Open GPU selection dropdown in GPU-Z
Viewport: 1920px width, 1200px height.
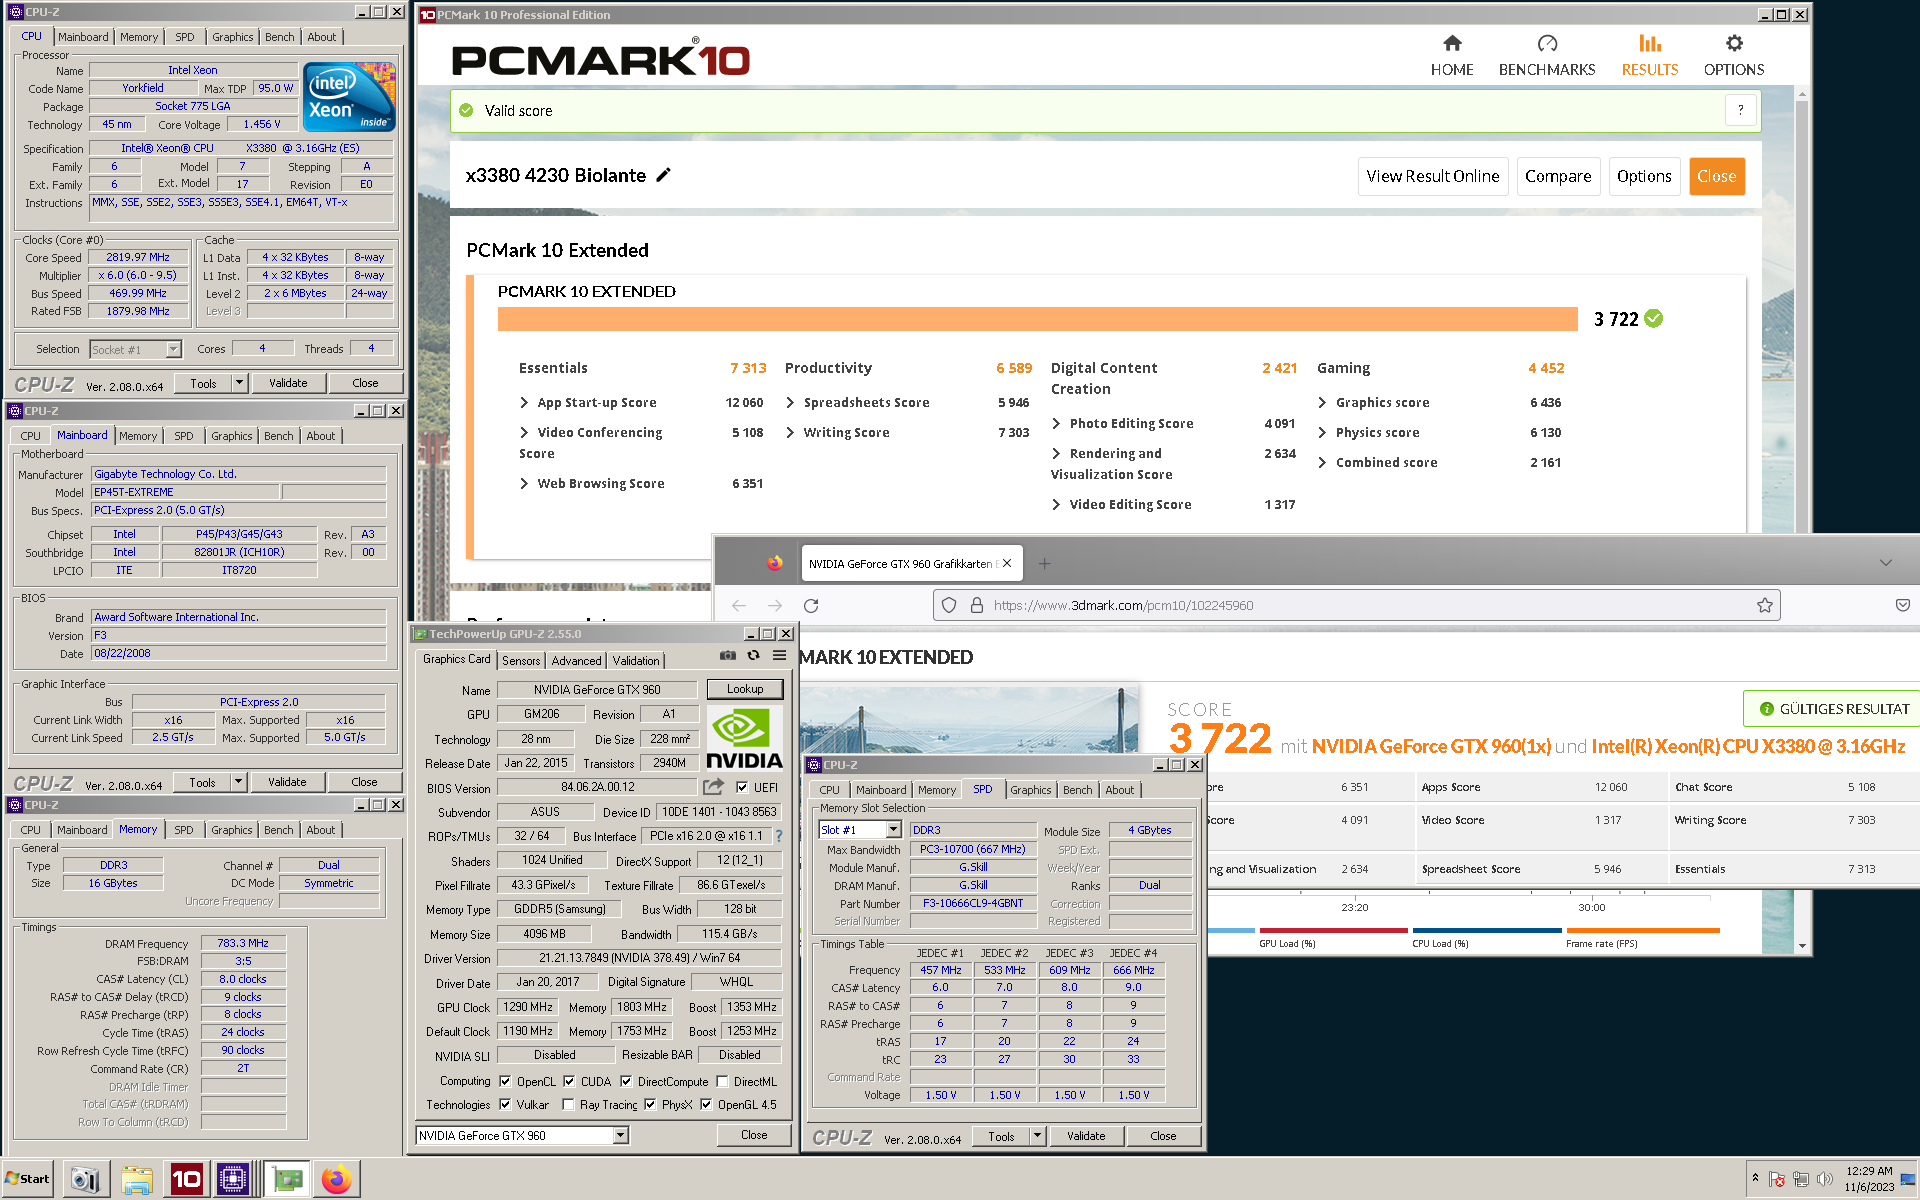click(620, 1135)
